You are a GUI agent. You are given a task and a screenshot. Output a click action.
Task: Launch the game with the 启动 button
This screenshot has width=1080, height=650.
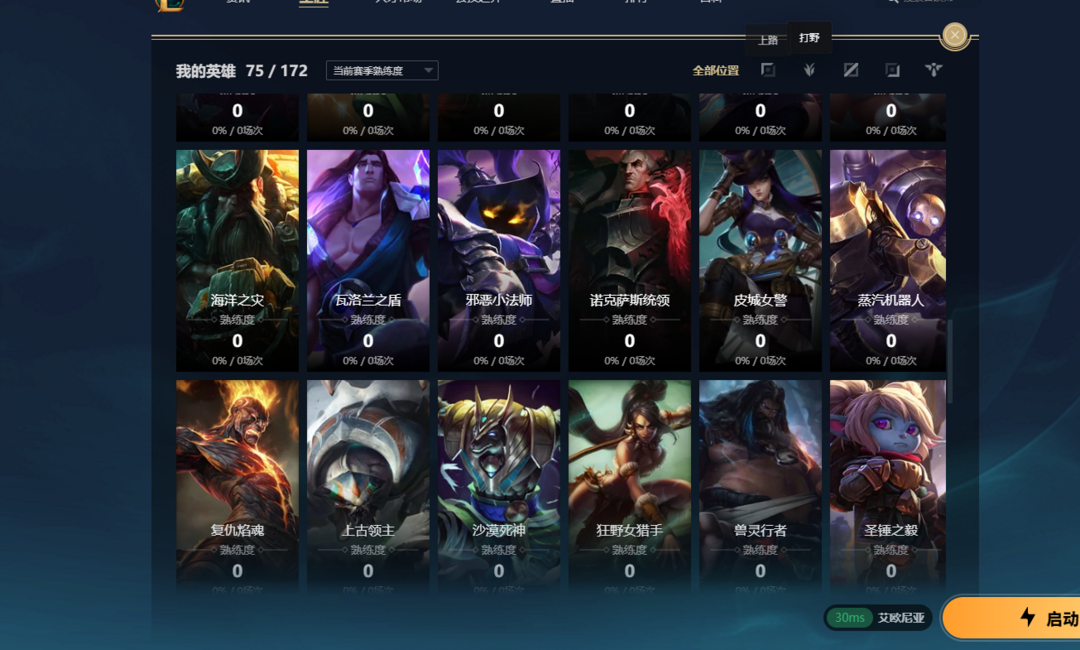(x=1011, y=617)
